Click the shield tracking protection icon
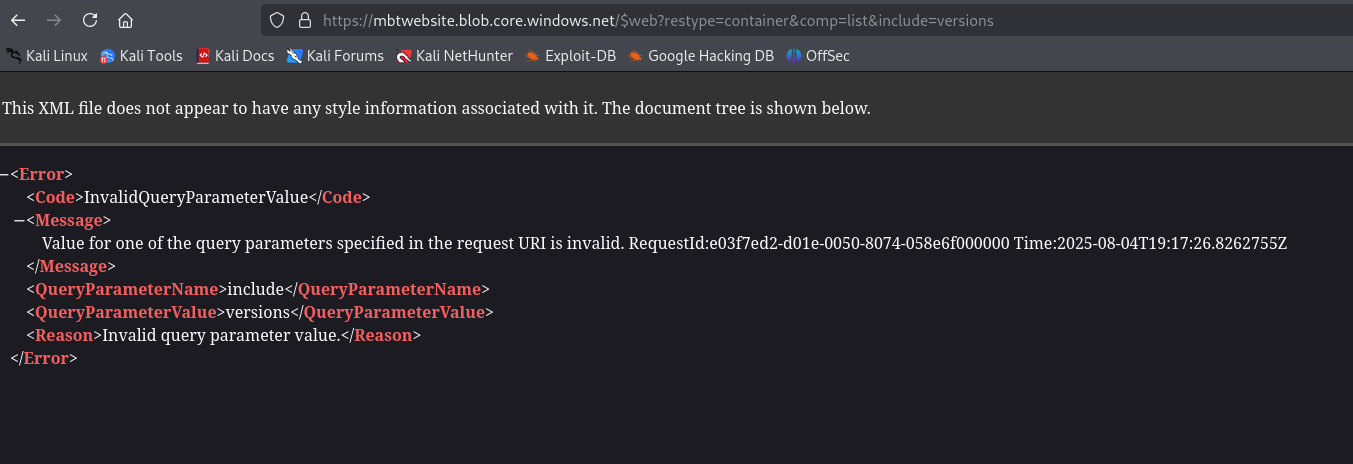The image size is (1353, 464). 278,20
